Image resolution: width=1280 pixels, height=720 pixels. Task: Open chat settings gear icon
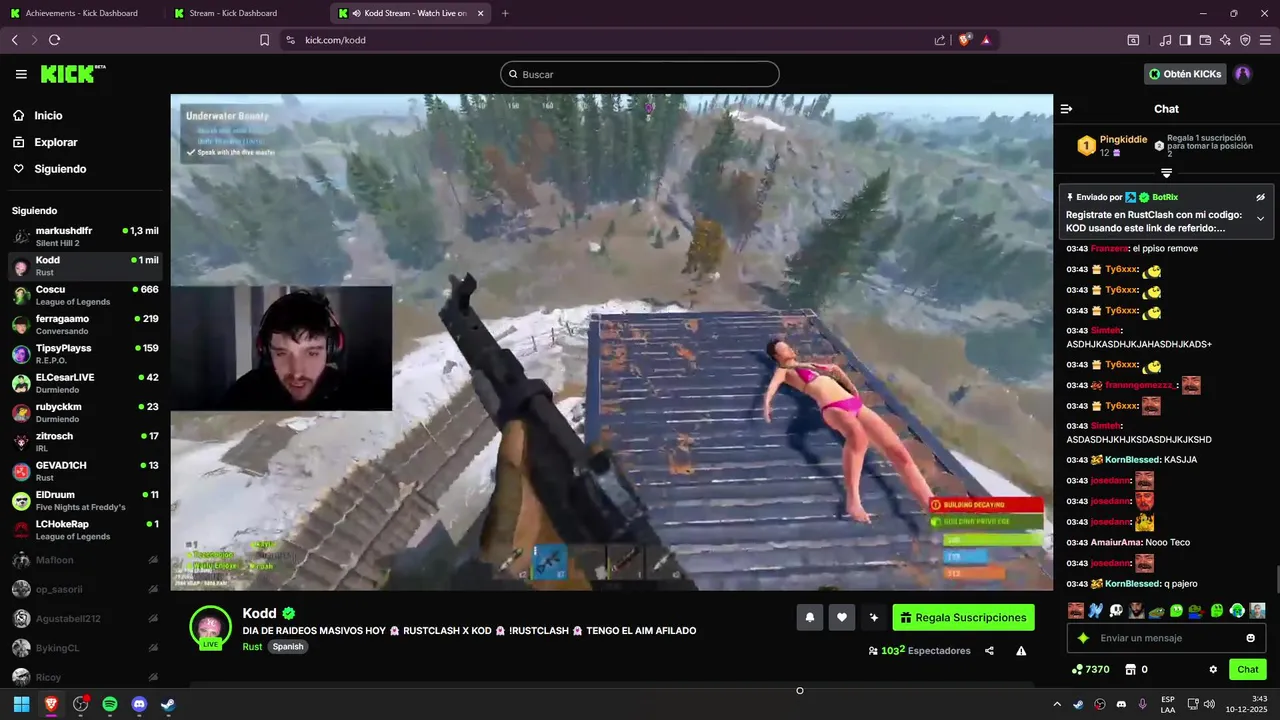[x=1213, y=669]
